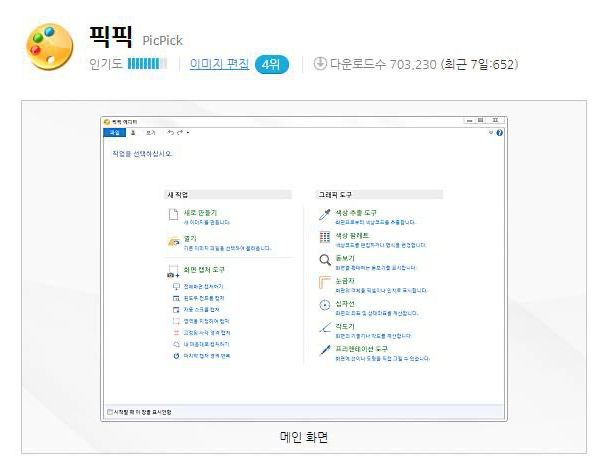Screen dimensions: 611x463
Task: Open the main screen screenshot thumbnail
Action: point(304,269)
